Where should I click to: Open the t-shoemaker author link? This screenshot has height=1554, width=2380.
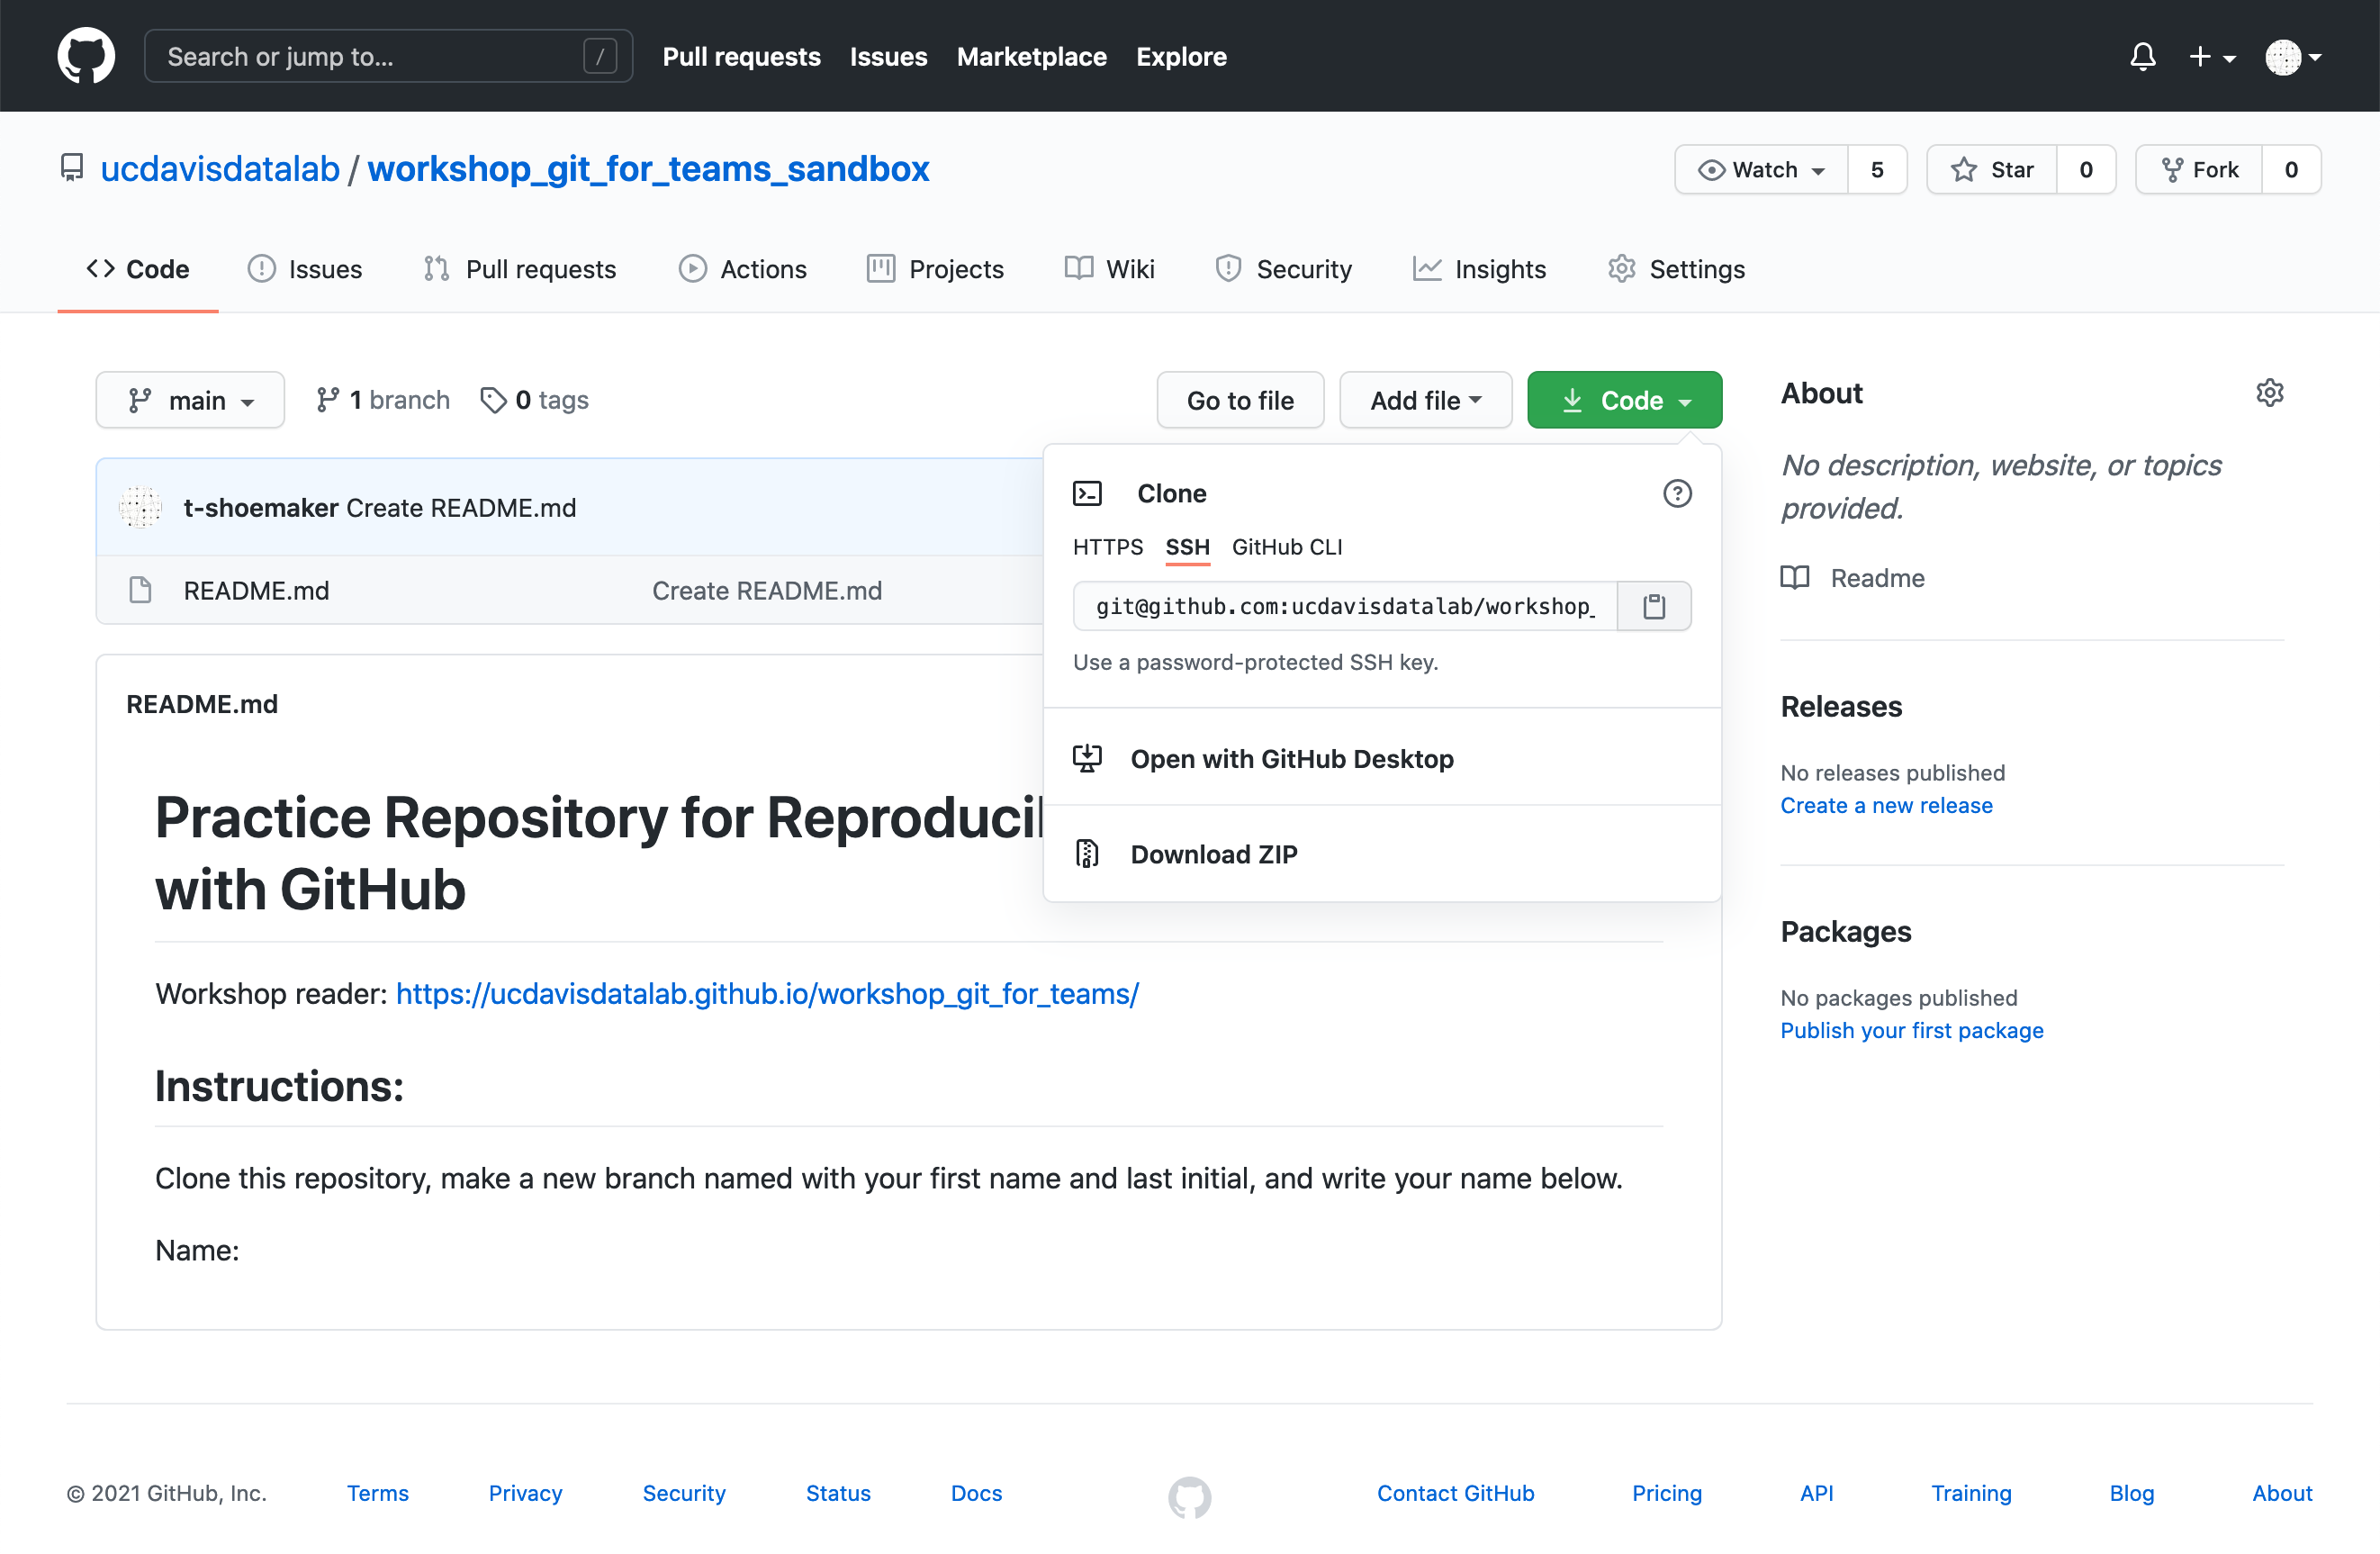click(x=261, y=508)
